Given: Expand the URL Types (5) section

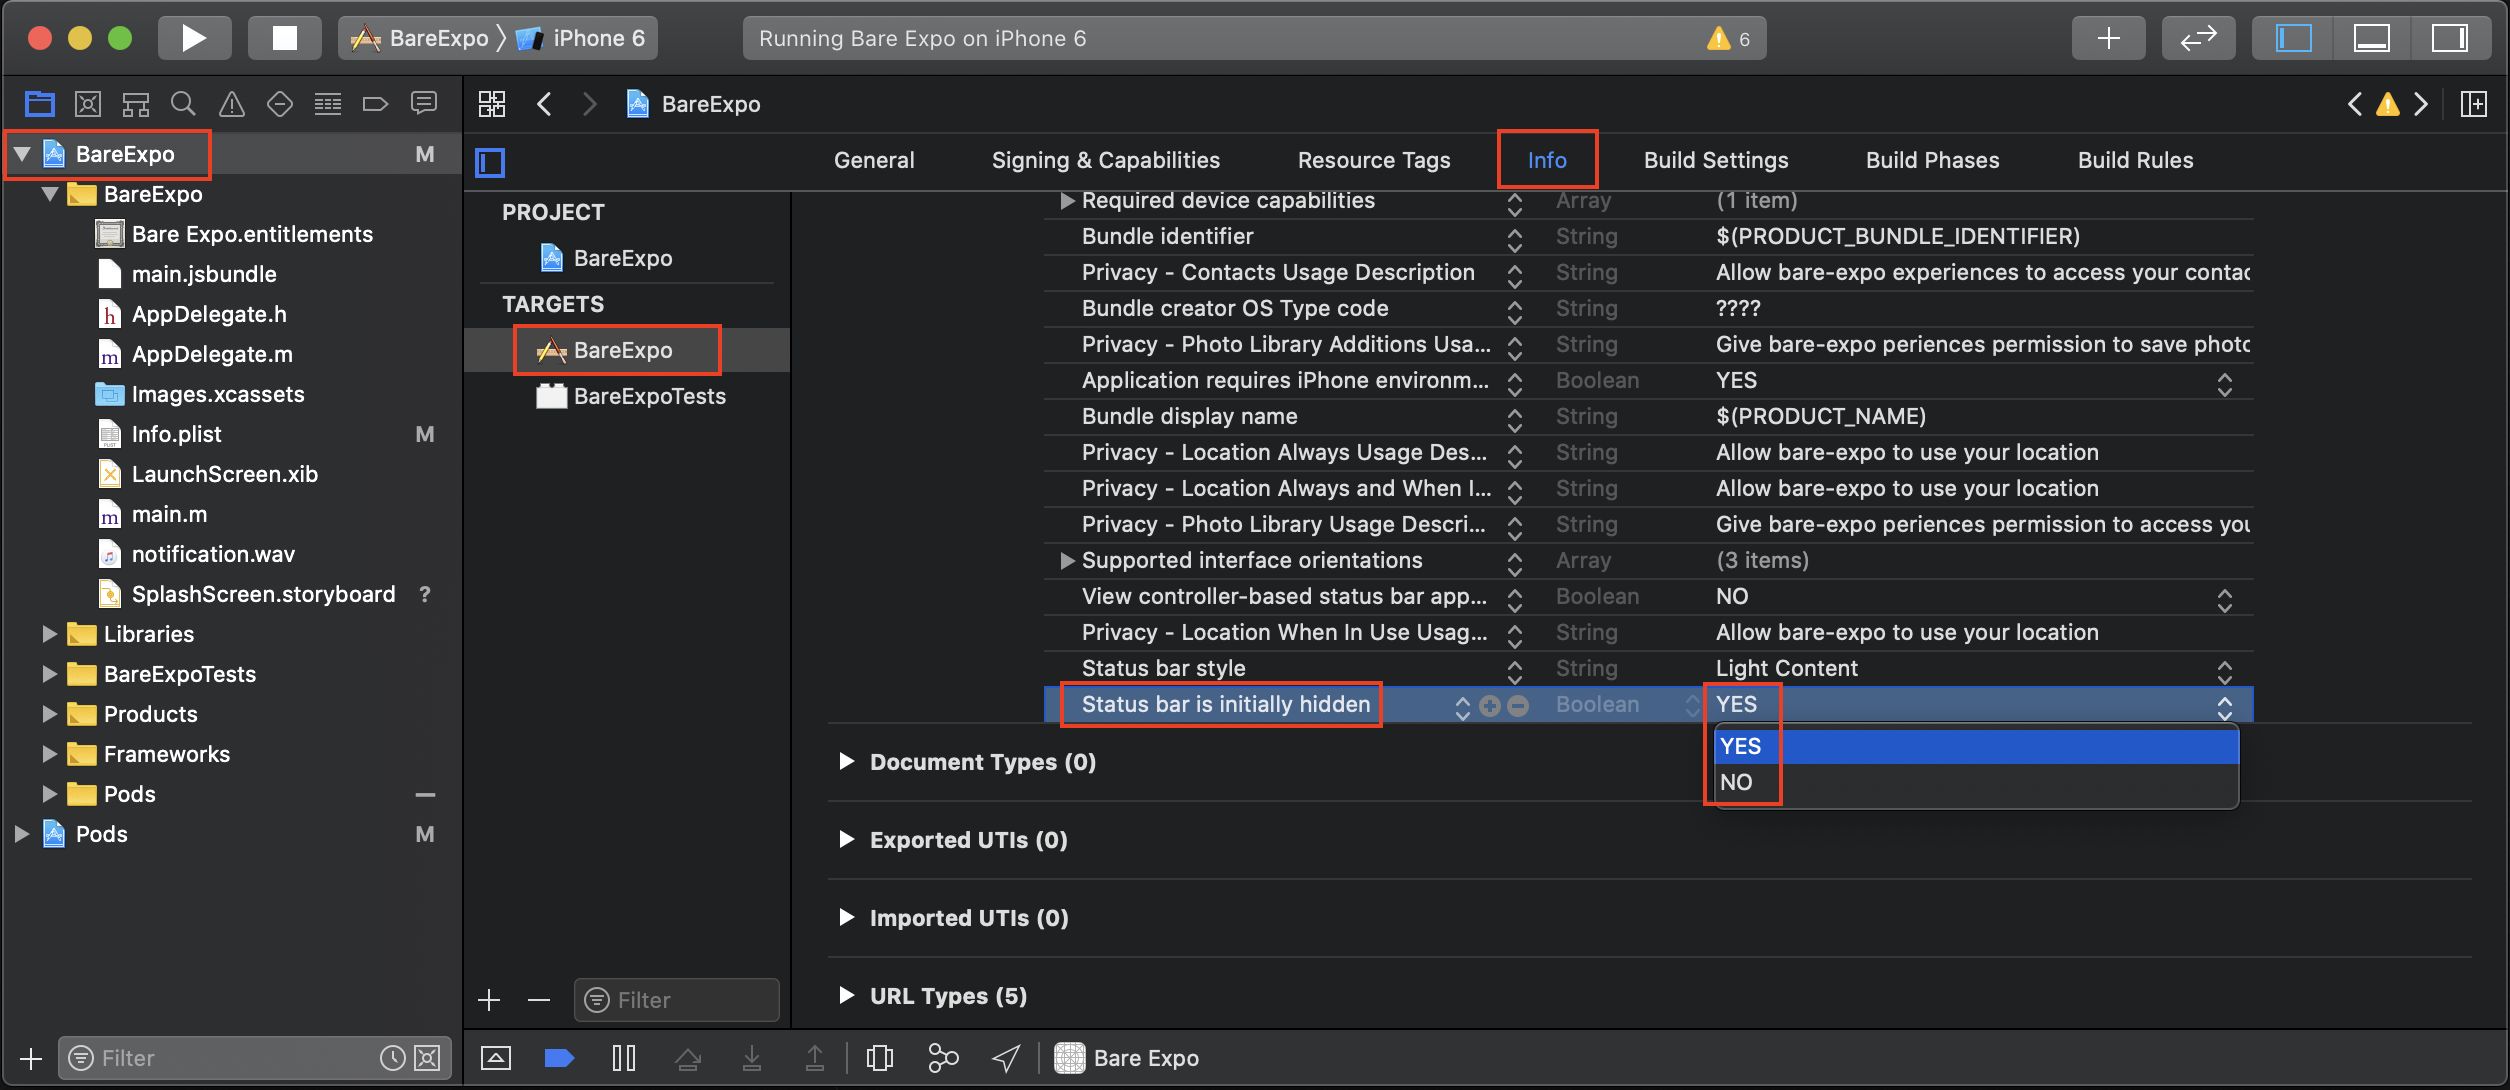Looking at the screenshot, I should tap(847, 996).
